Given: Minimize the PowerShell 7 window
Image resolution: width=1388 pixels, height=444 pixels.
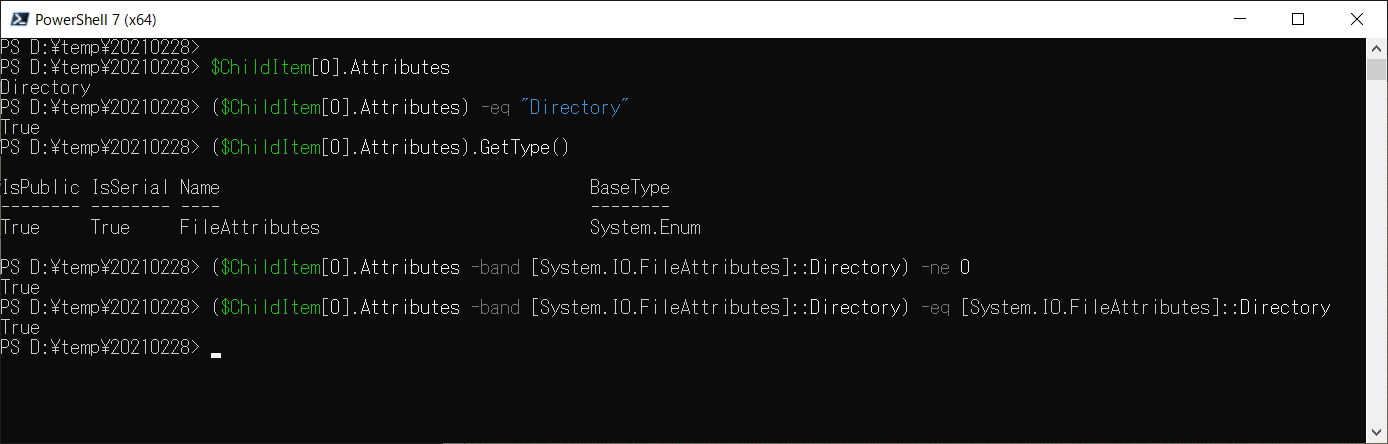Looking at the screenshot, I should click(x=1250, y=19).
